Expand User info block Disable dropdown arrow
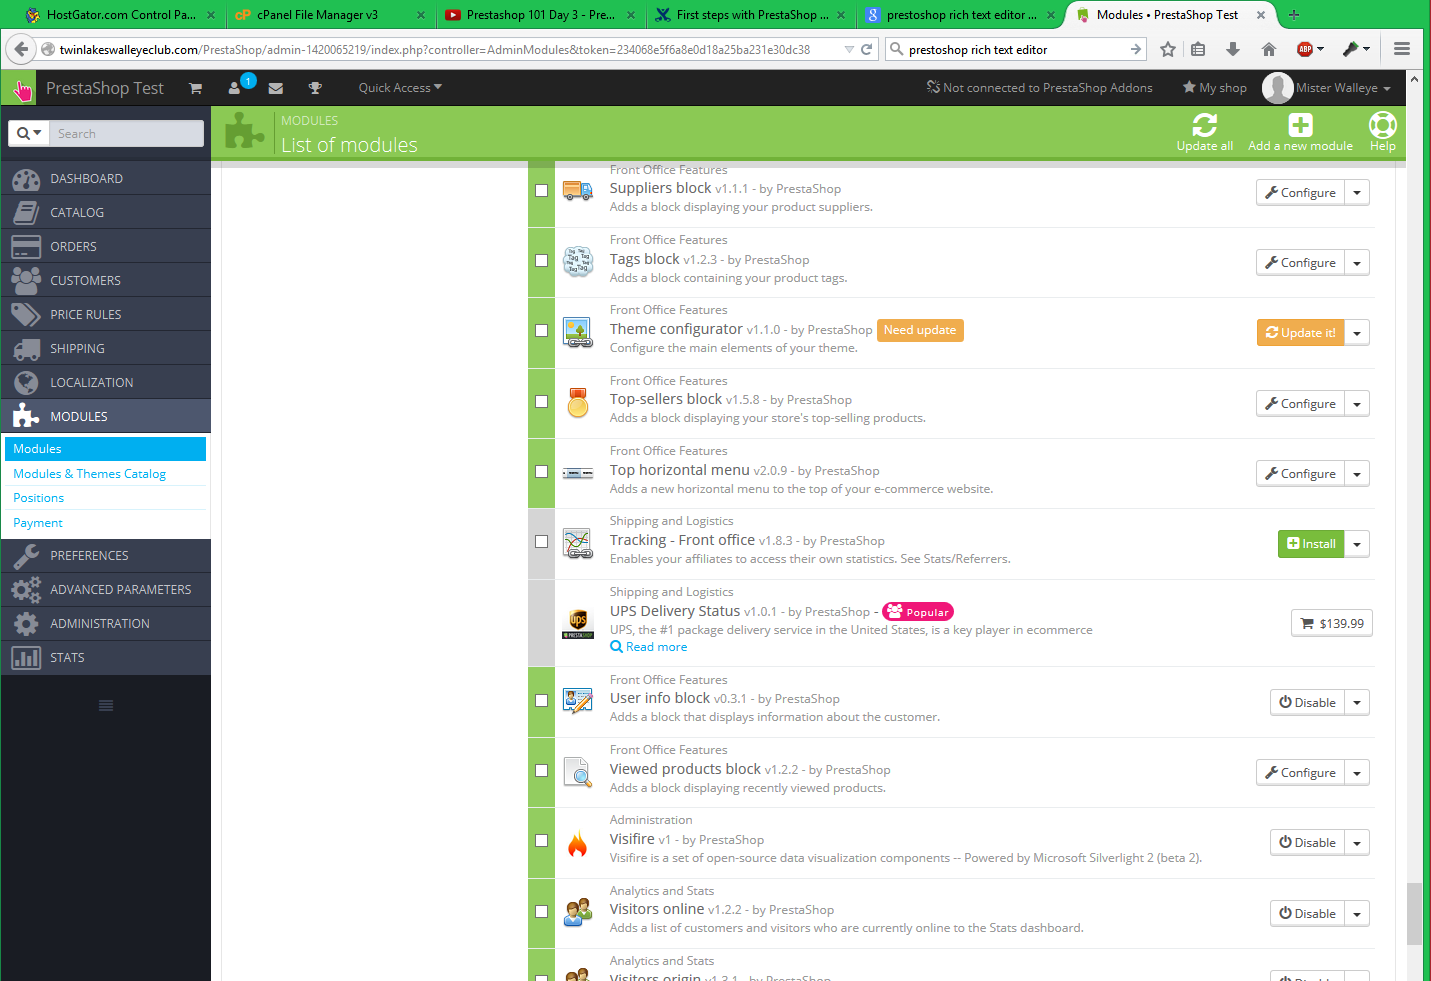 click(x=1357, y=703)
